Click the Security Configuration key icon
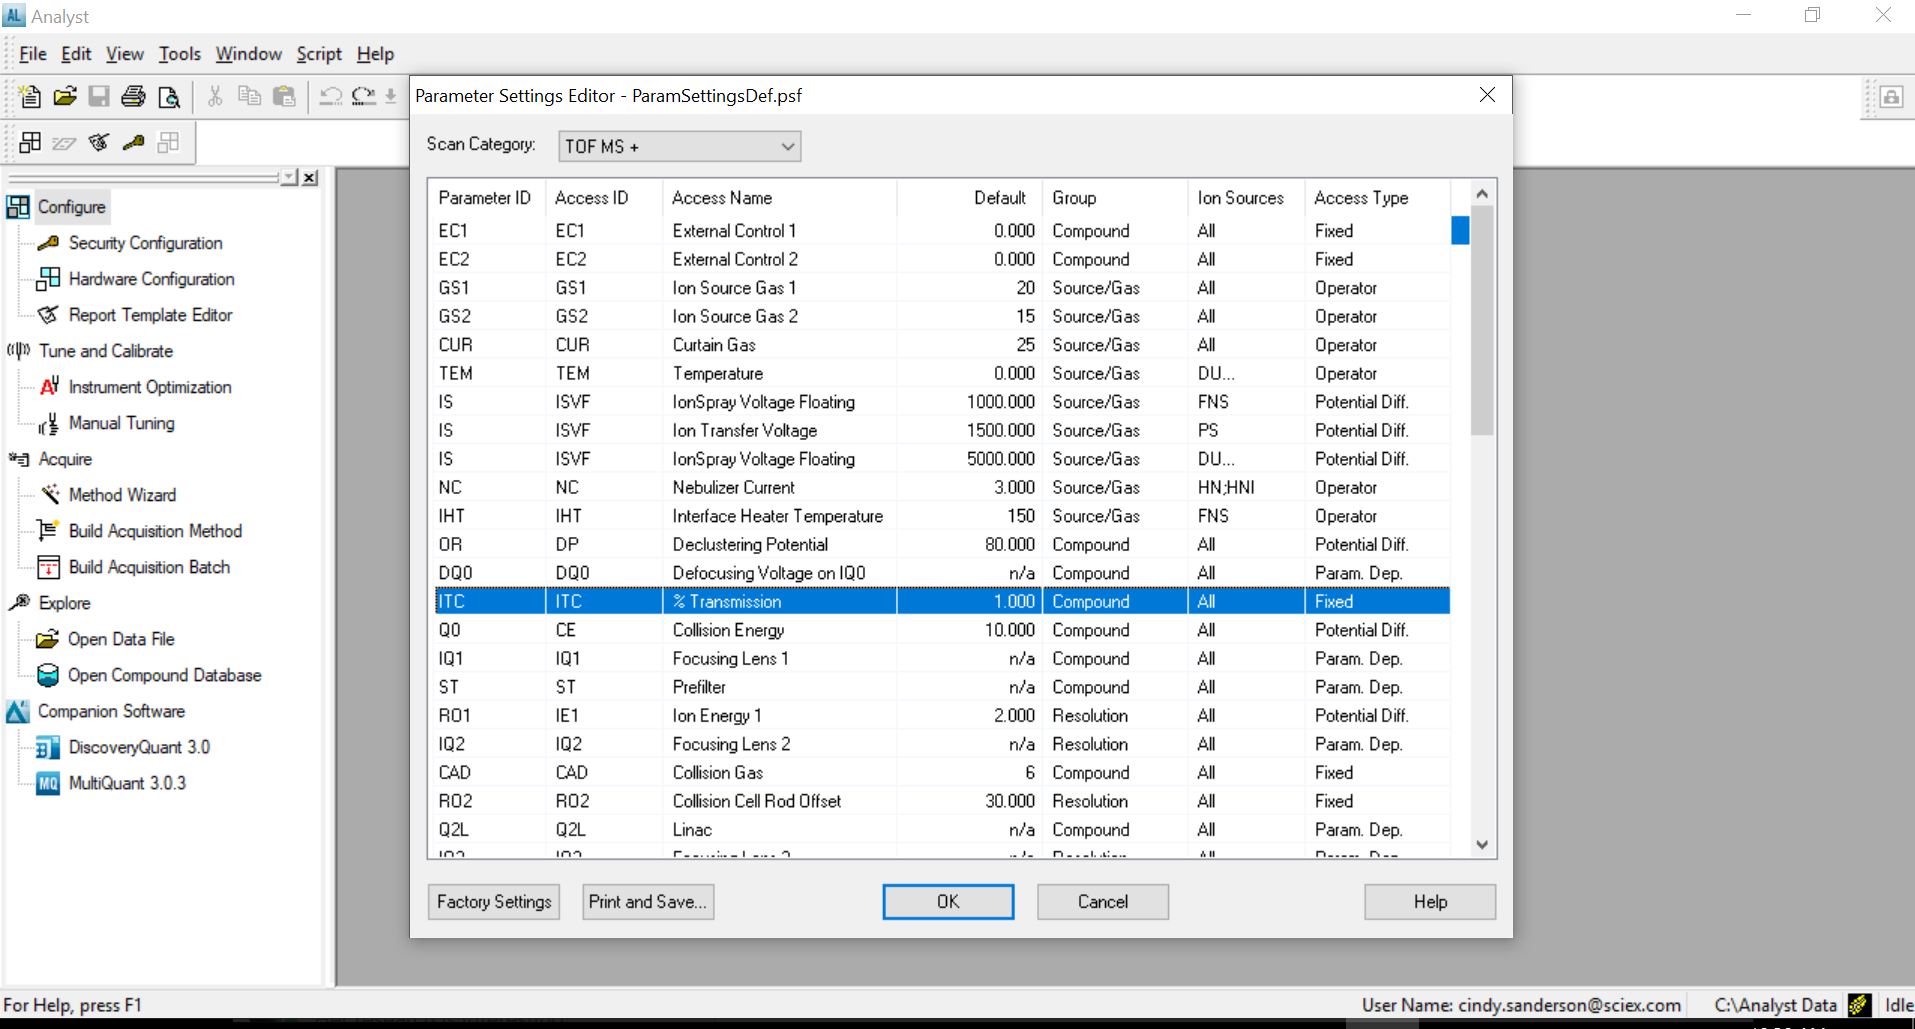Screen dimensions: 1915x1029 [x=48, y=243]
